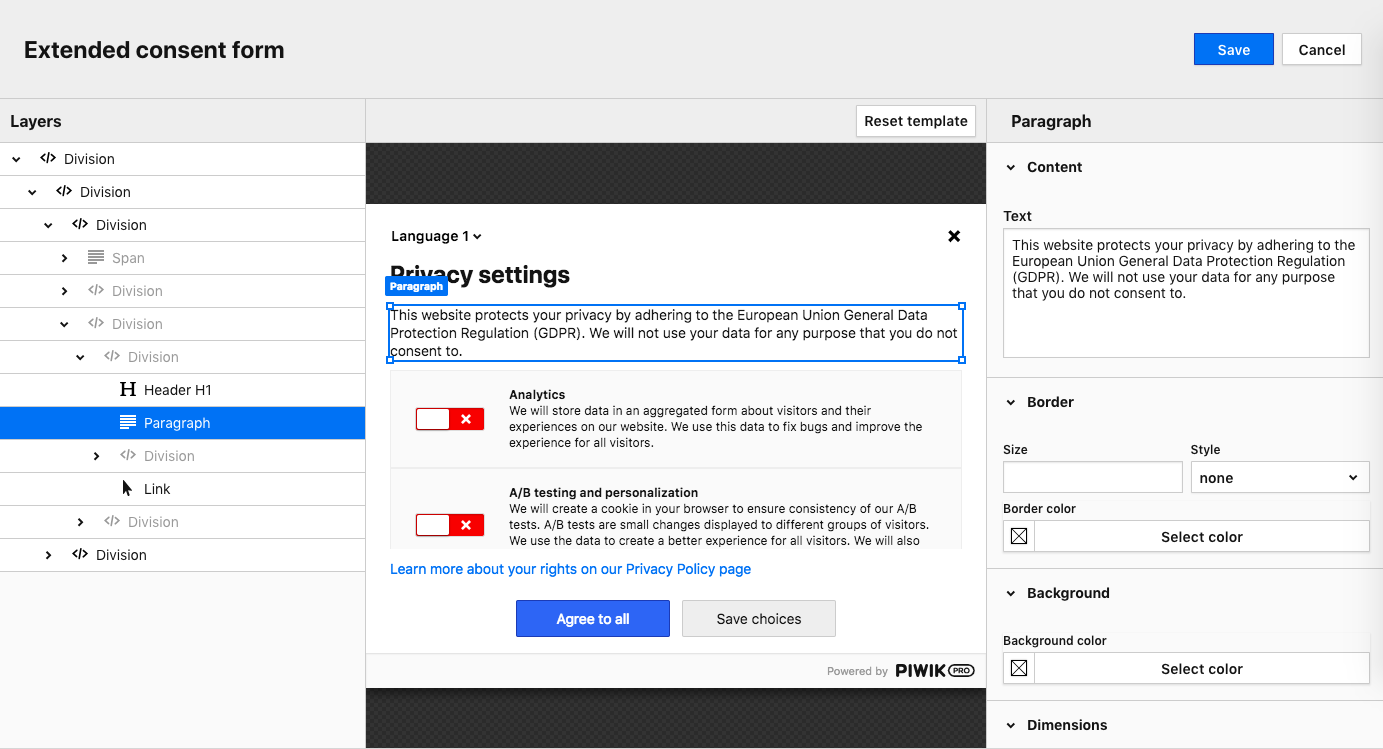1383x749 pixels.
Task: Click Select color for Background color
Action: pos(1202,668)
